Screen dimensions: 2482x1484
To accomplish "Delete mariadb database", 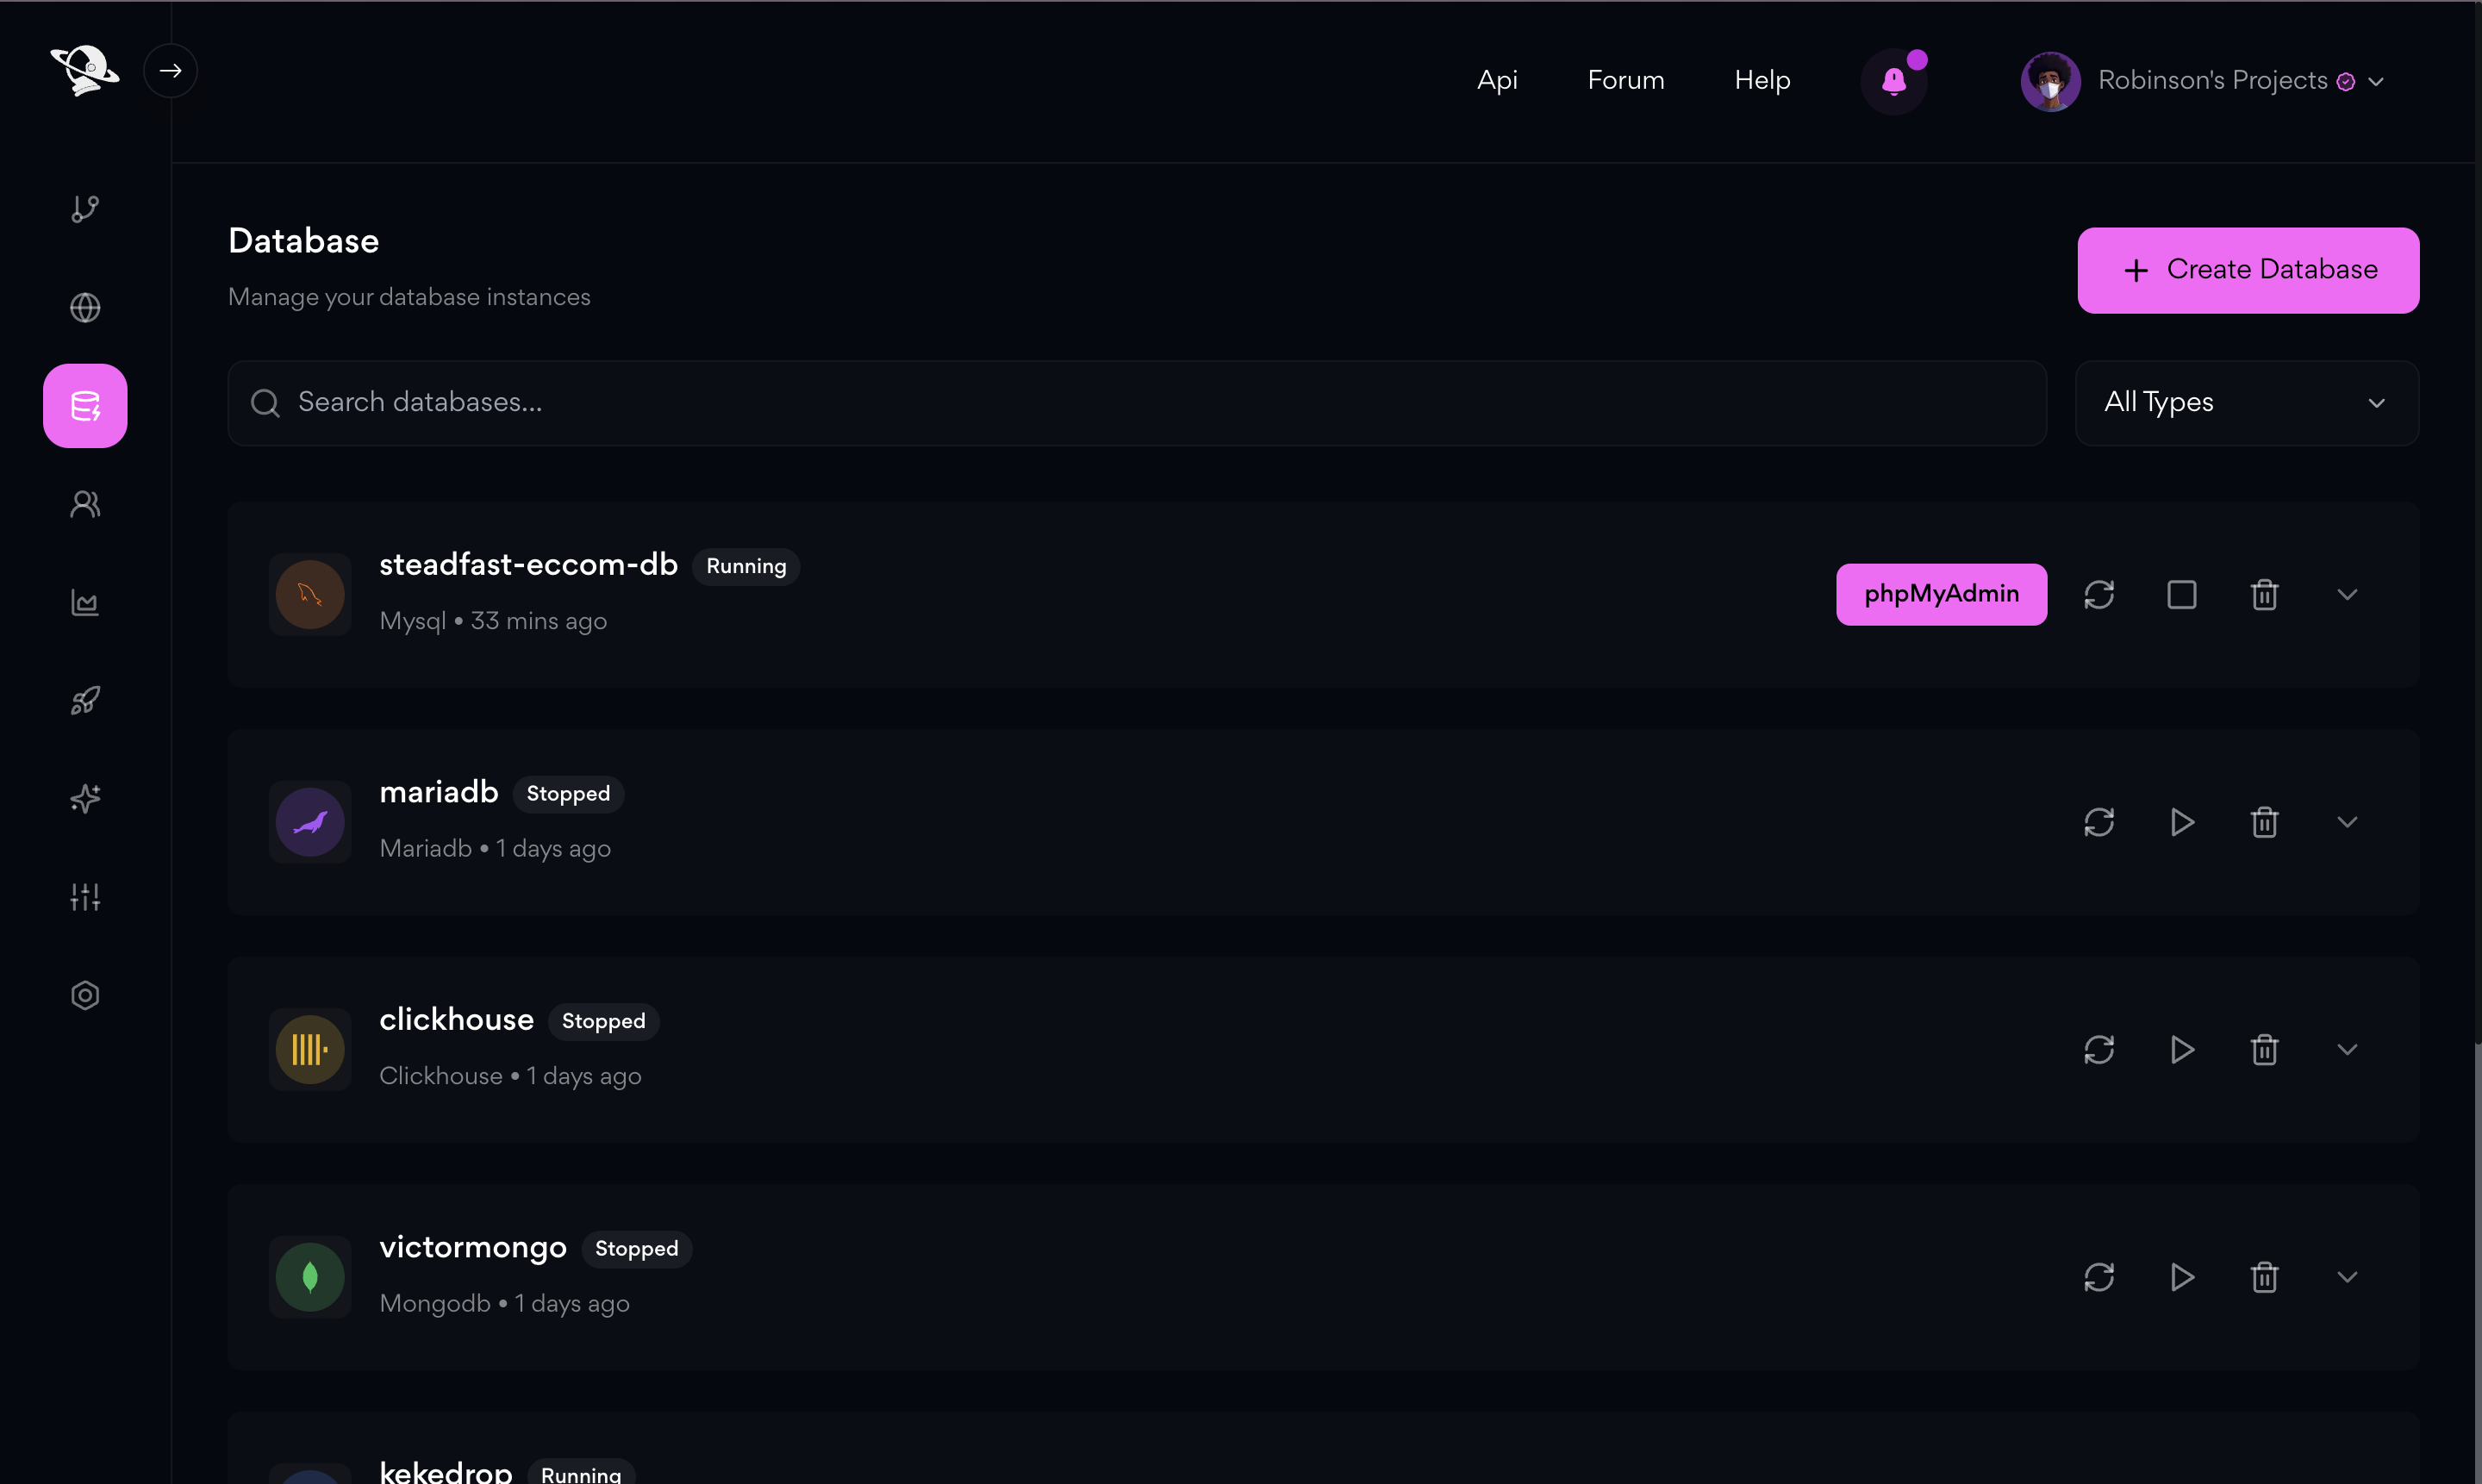I will (x=2265, y=822).
